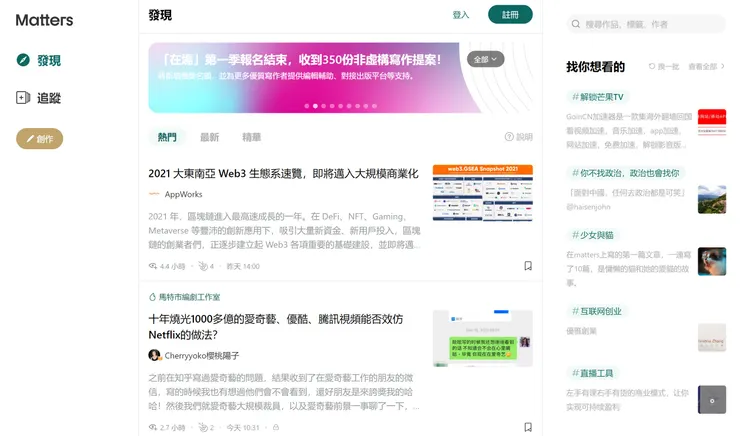Focus the search input field
740x436 pixels.
(646, 24)
